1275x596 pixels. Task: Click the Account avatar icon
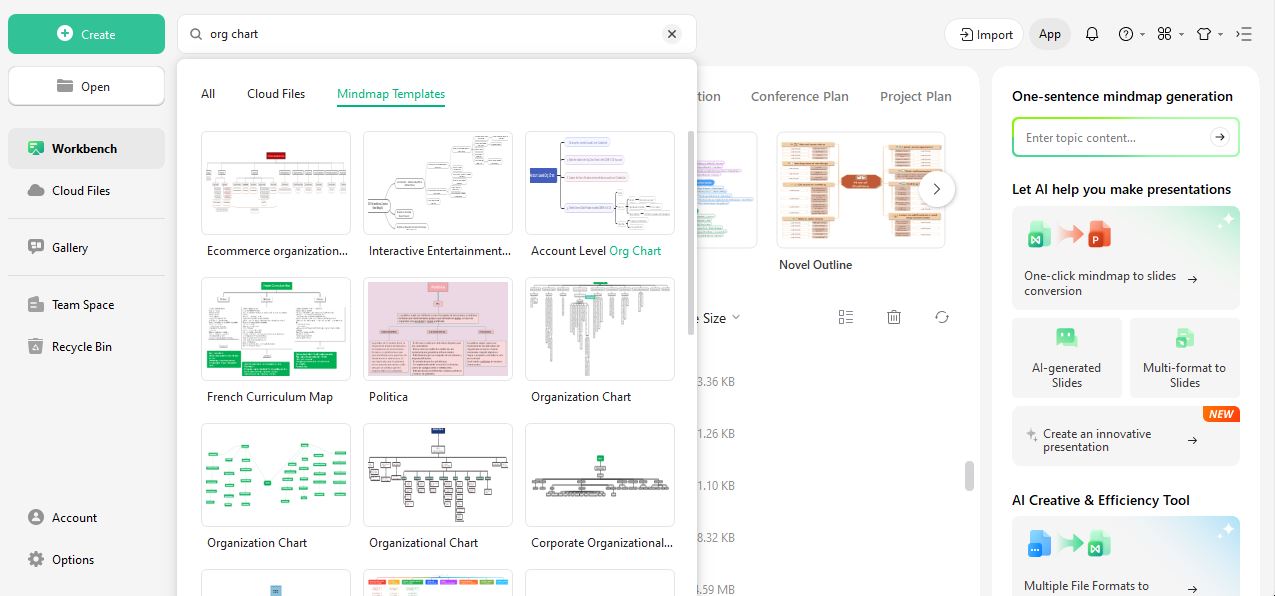point(36,517)
